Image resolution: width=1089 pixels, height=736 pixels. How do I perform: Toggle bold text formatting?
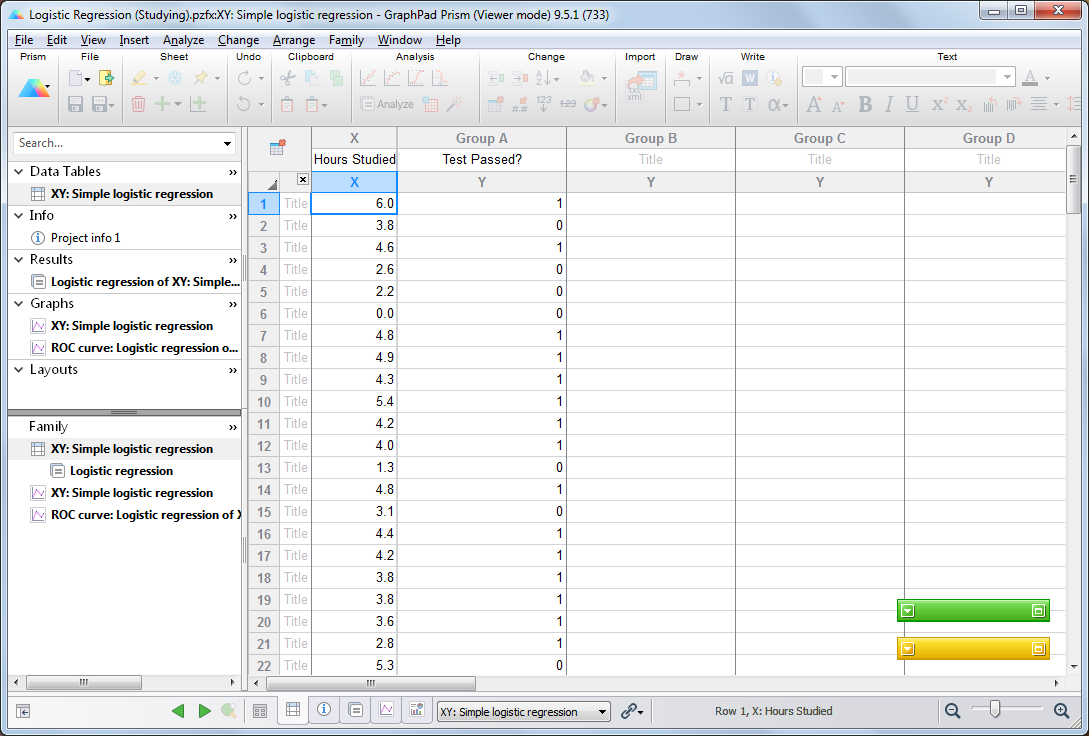[x=864, y=104]
